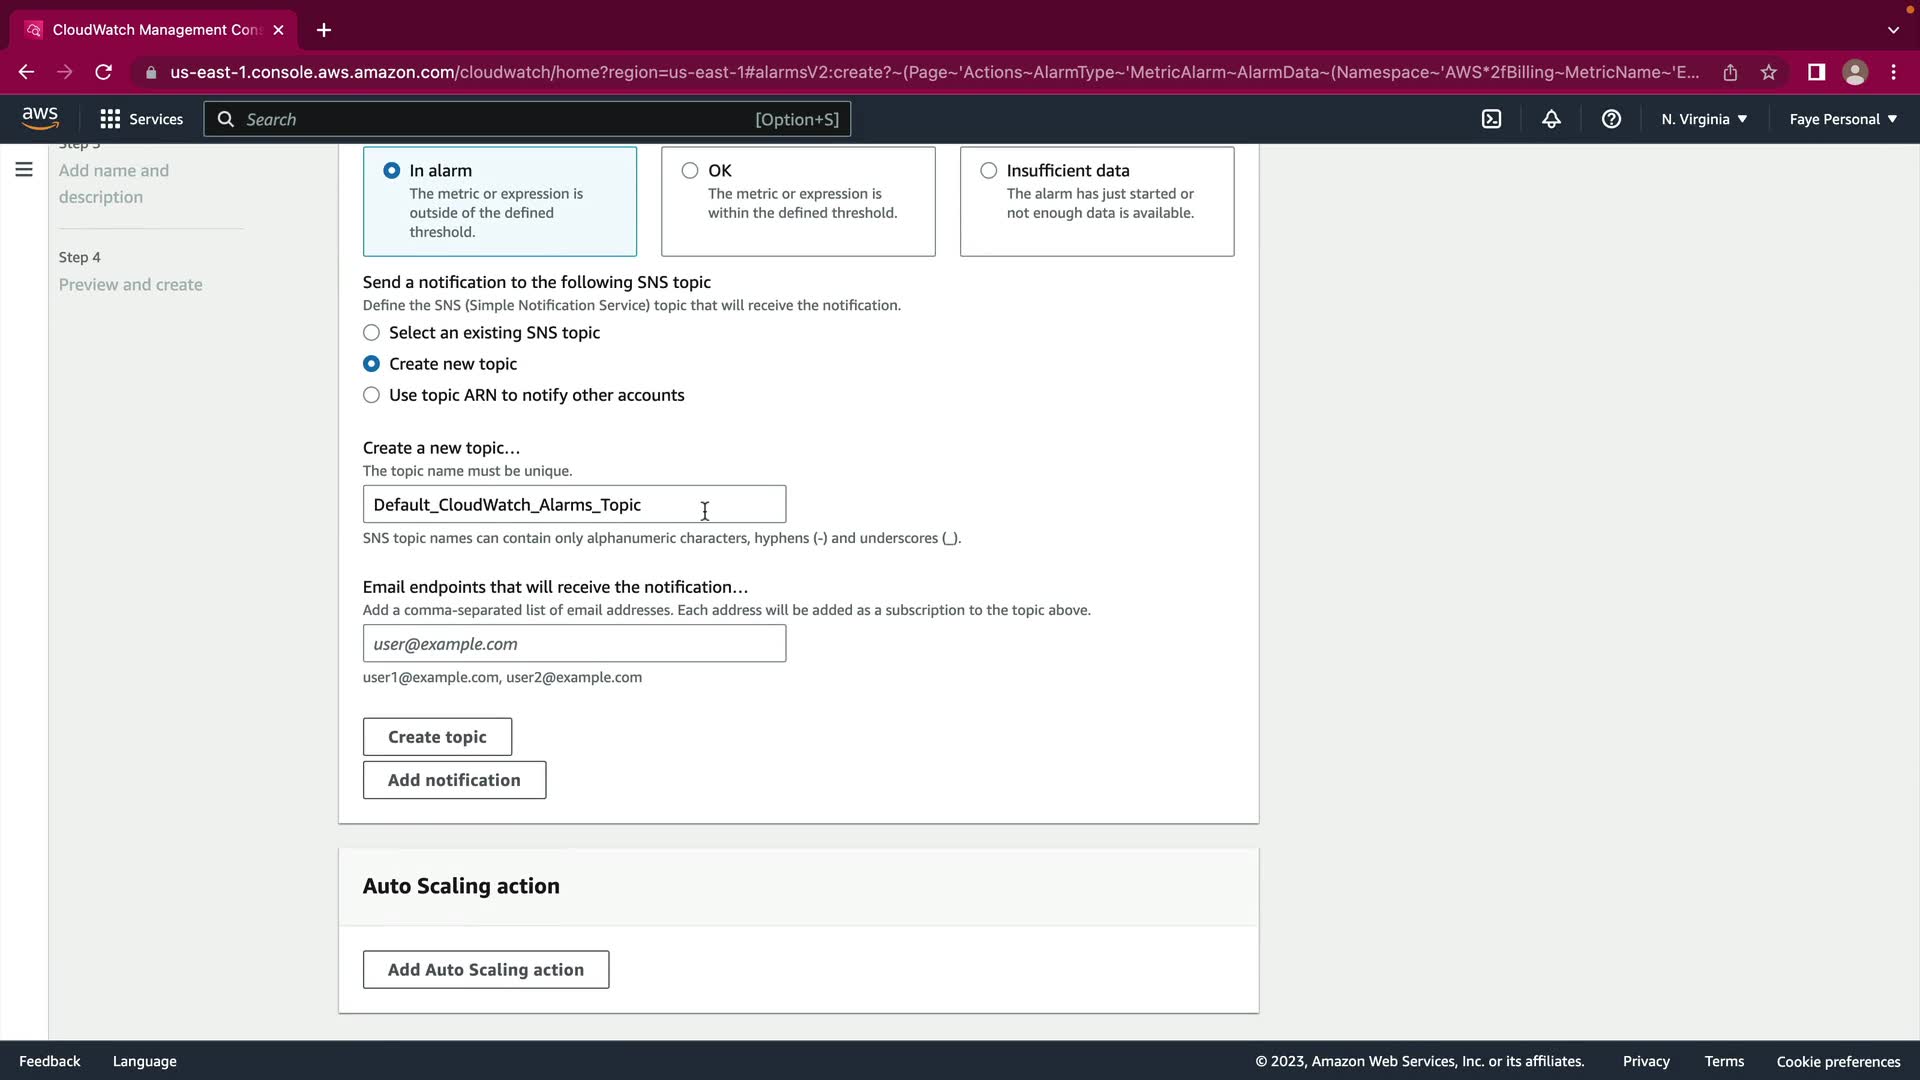Open the Faye Personal account menu
The height and width of the screenshot is (1080, 1920).
1842,119
